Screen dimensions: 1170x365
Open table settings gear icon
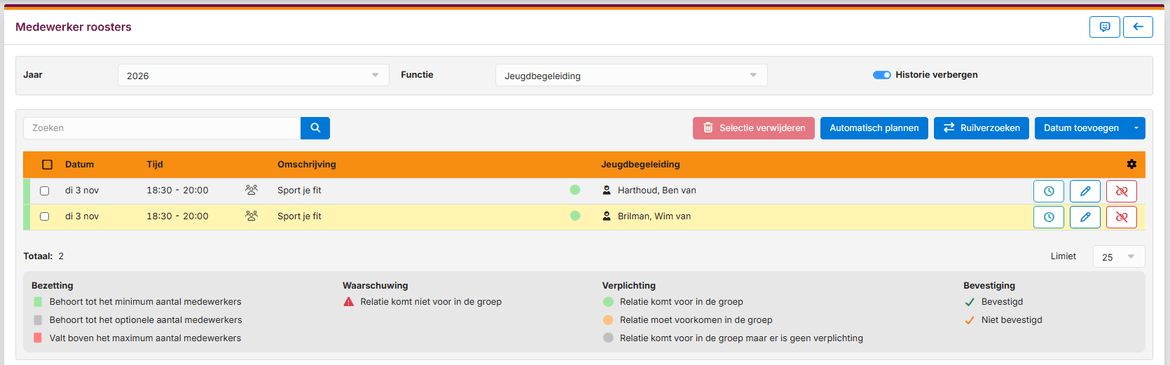point(1131,164)
